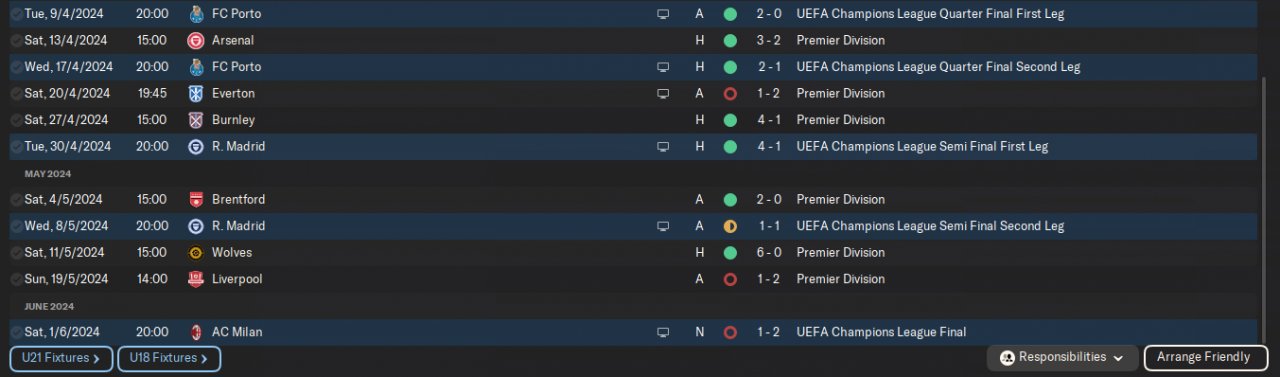Image resolution: width=1280 pixels, height=377 pixels.
Task: Select the R. Madrid Semi Final Second Leg row
Action: [x=633, y=226]
